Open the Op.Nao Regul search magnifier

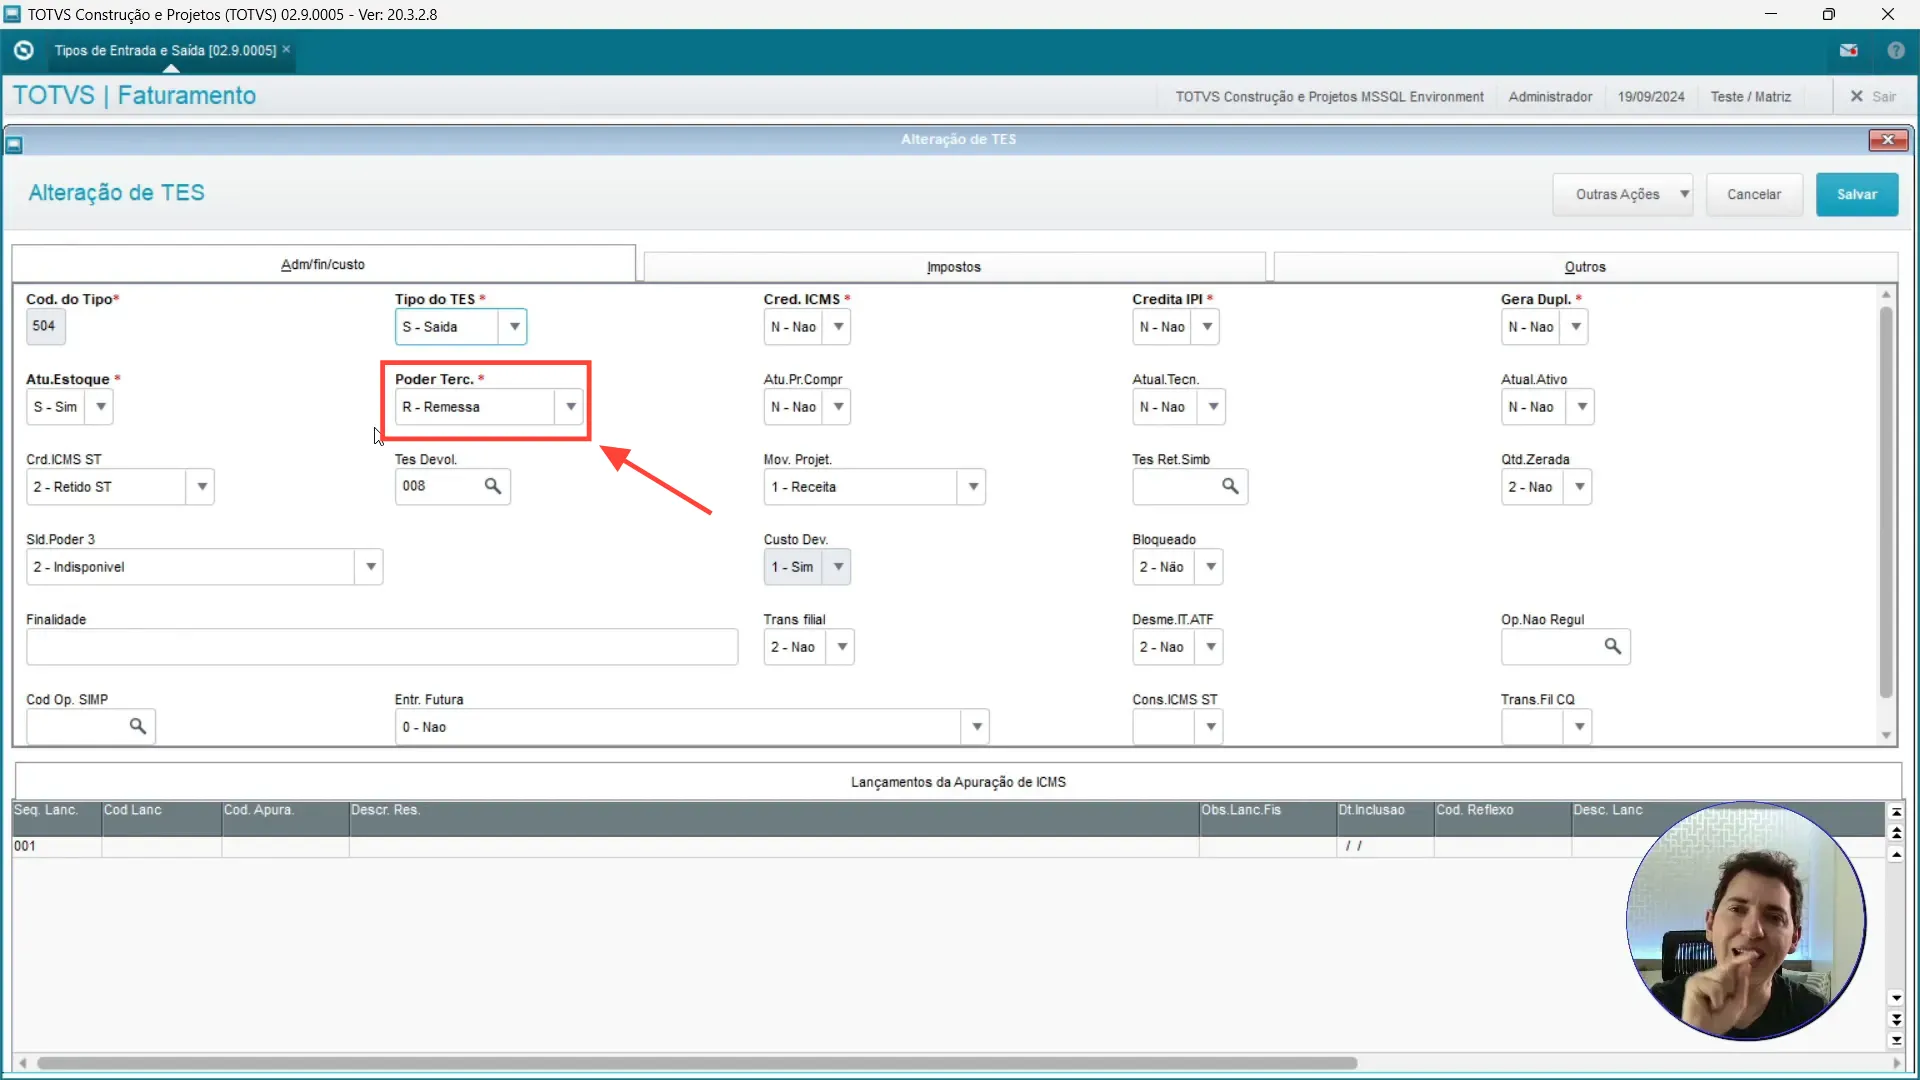[1612, 646]
